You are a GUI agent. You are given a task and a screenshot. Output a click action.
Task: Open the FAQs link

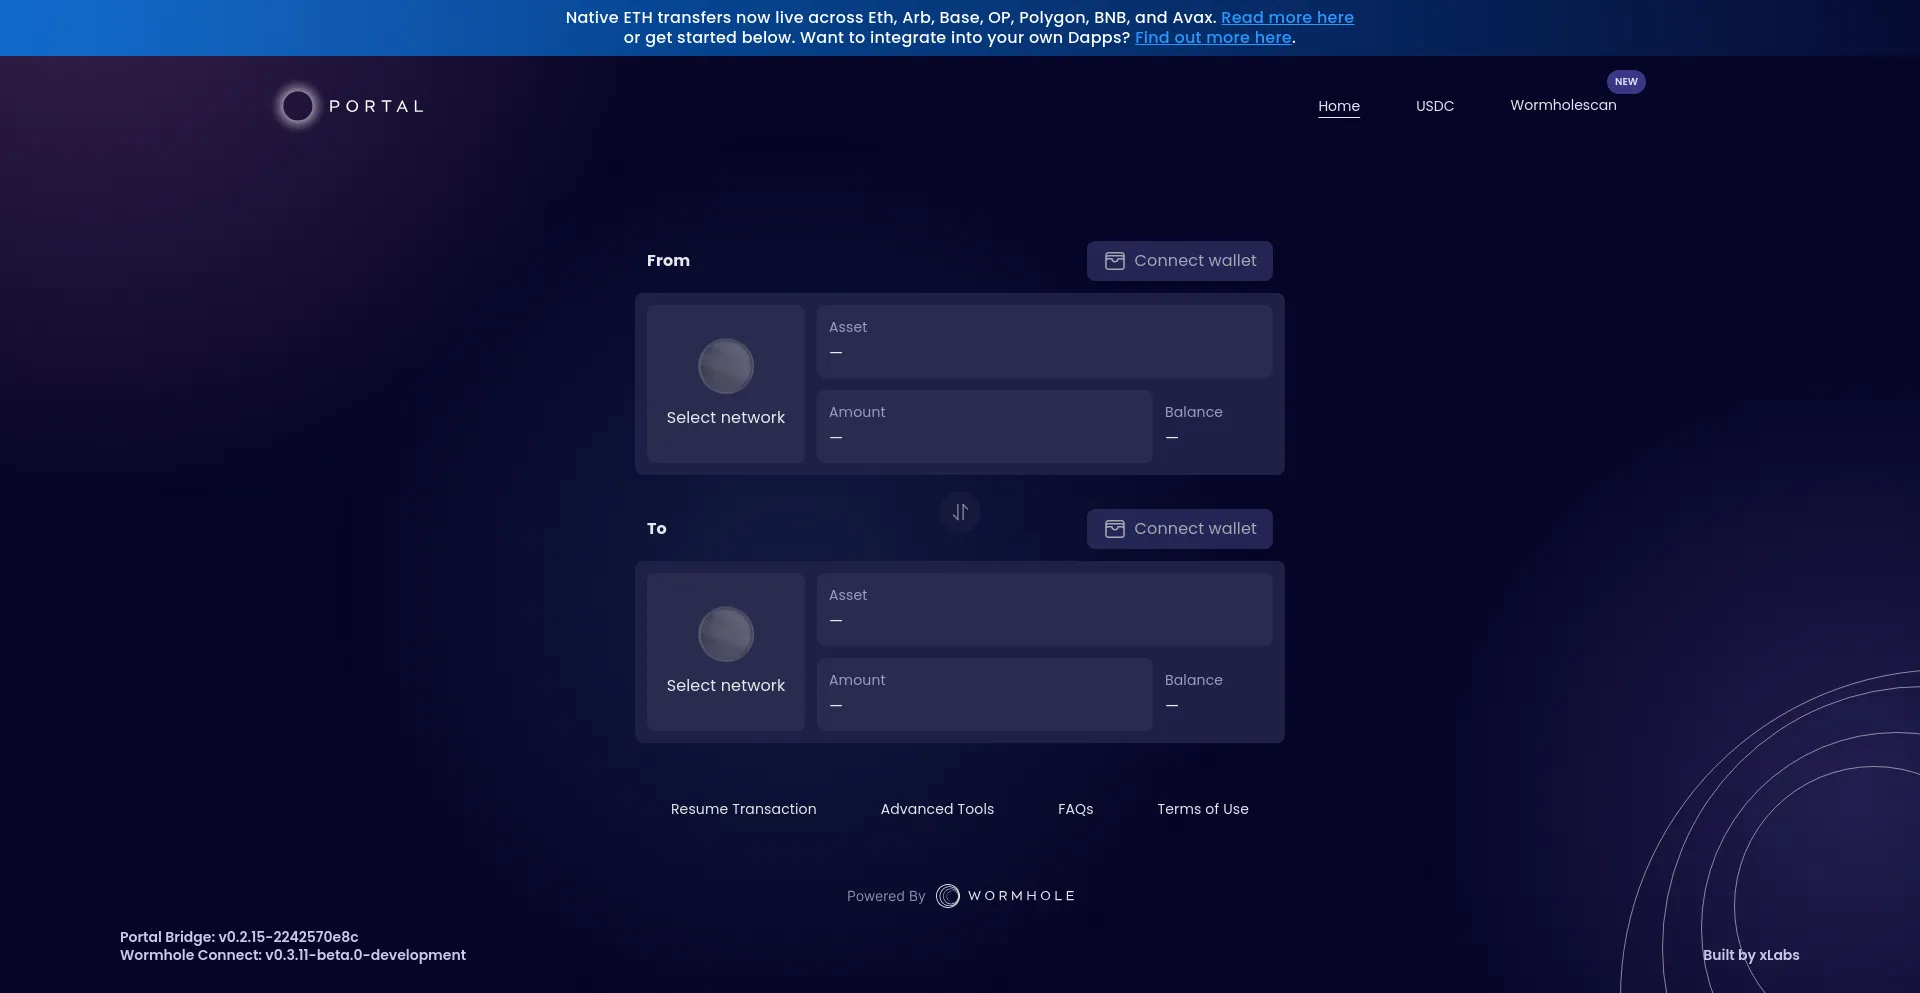pos(1076,809)
